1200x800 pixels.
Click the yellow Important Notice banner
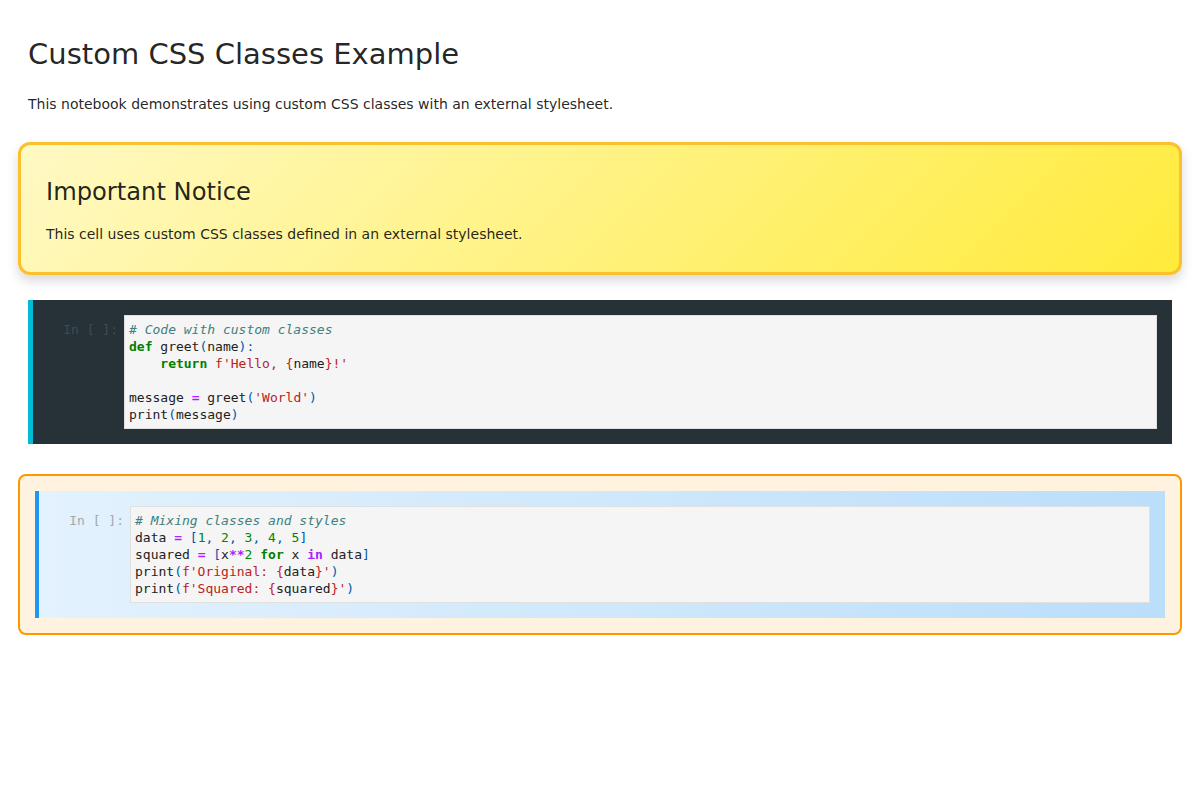[x=600, y=207]
